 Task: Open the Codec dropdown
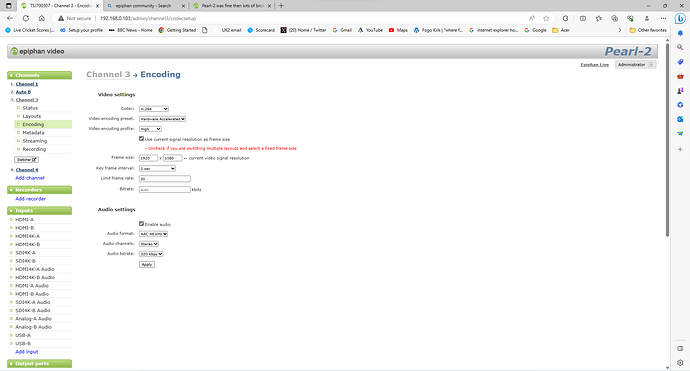tap(154, 109)
